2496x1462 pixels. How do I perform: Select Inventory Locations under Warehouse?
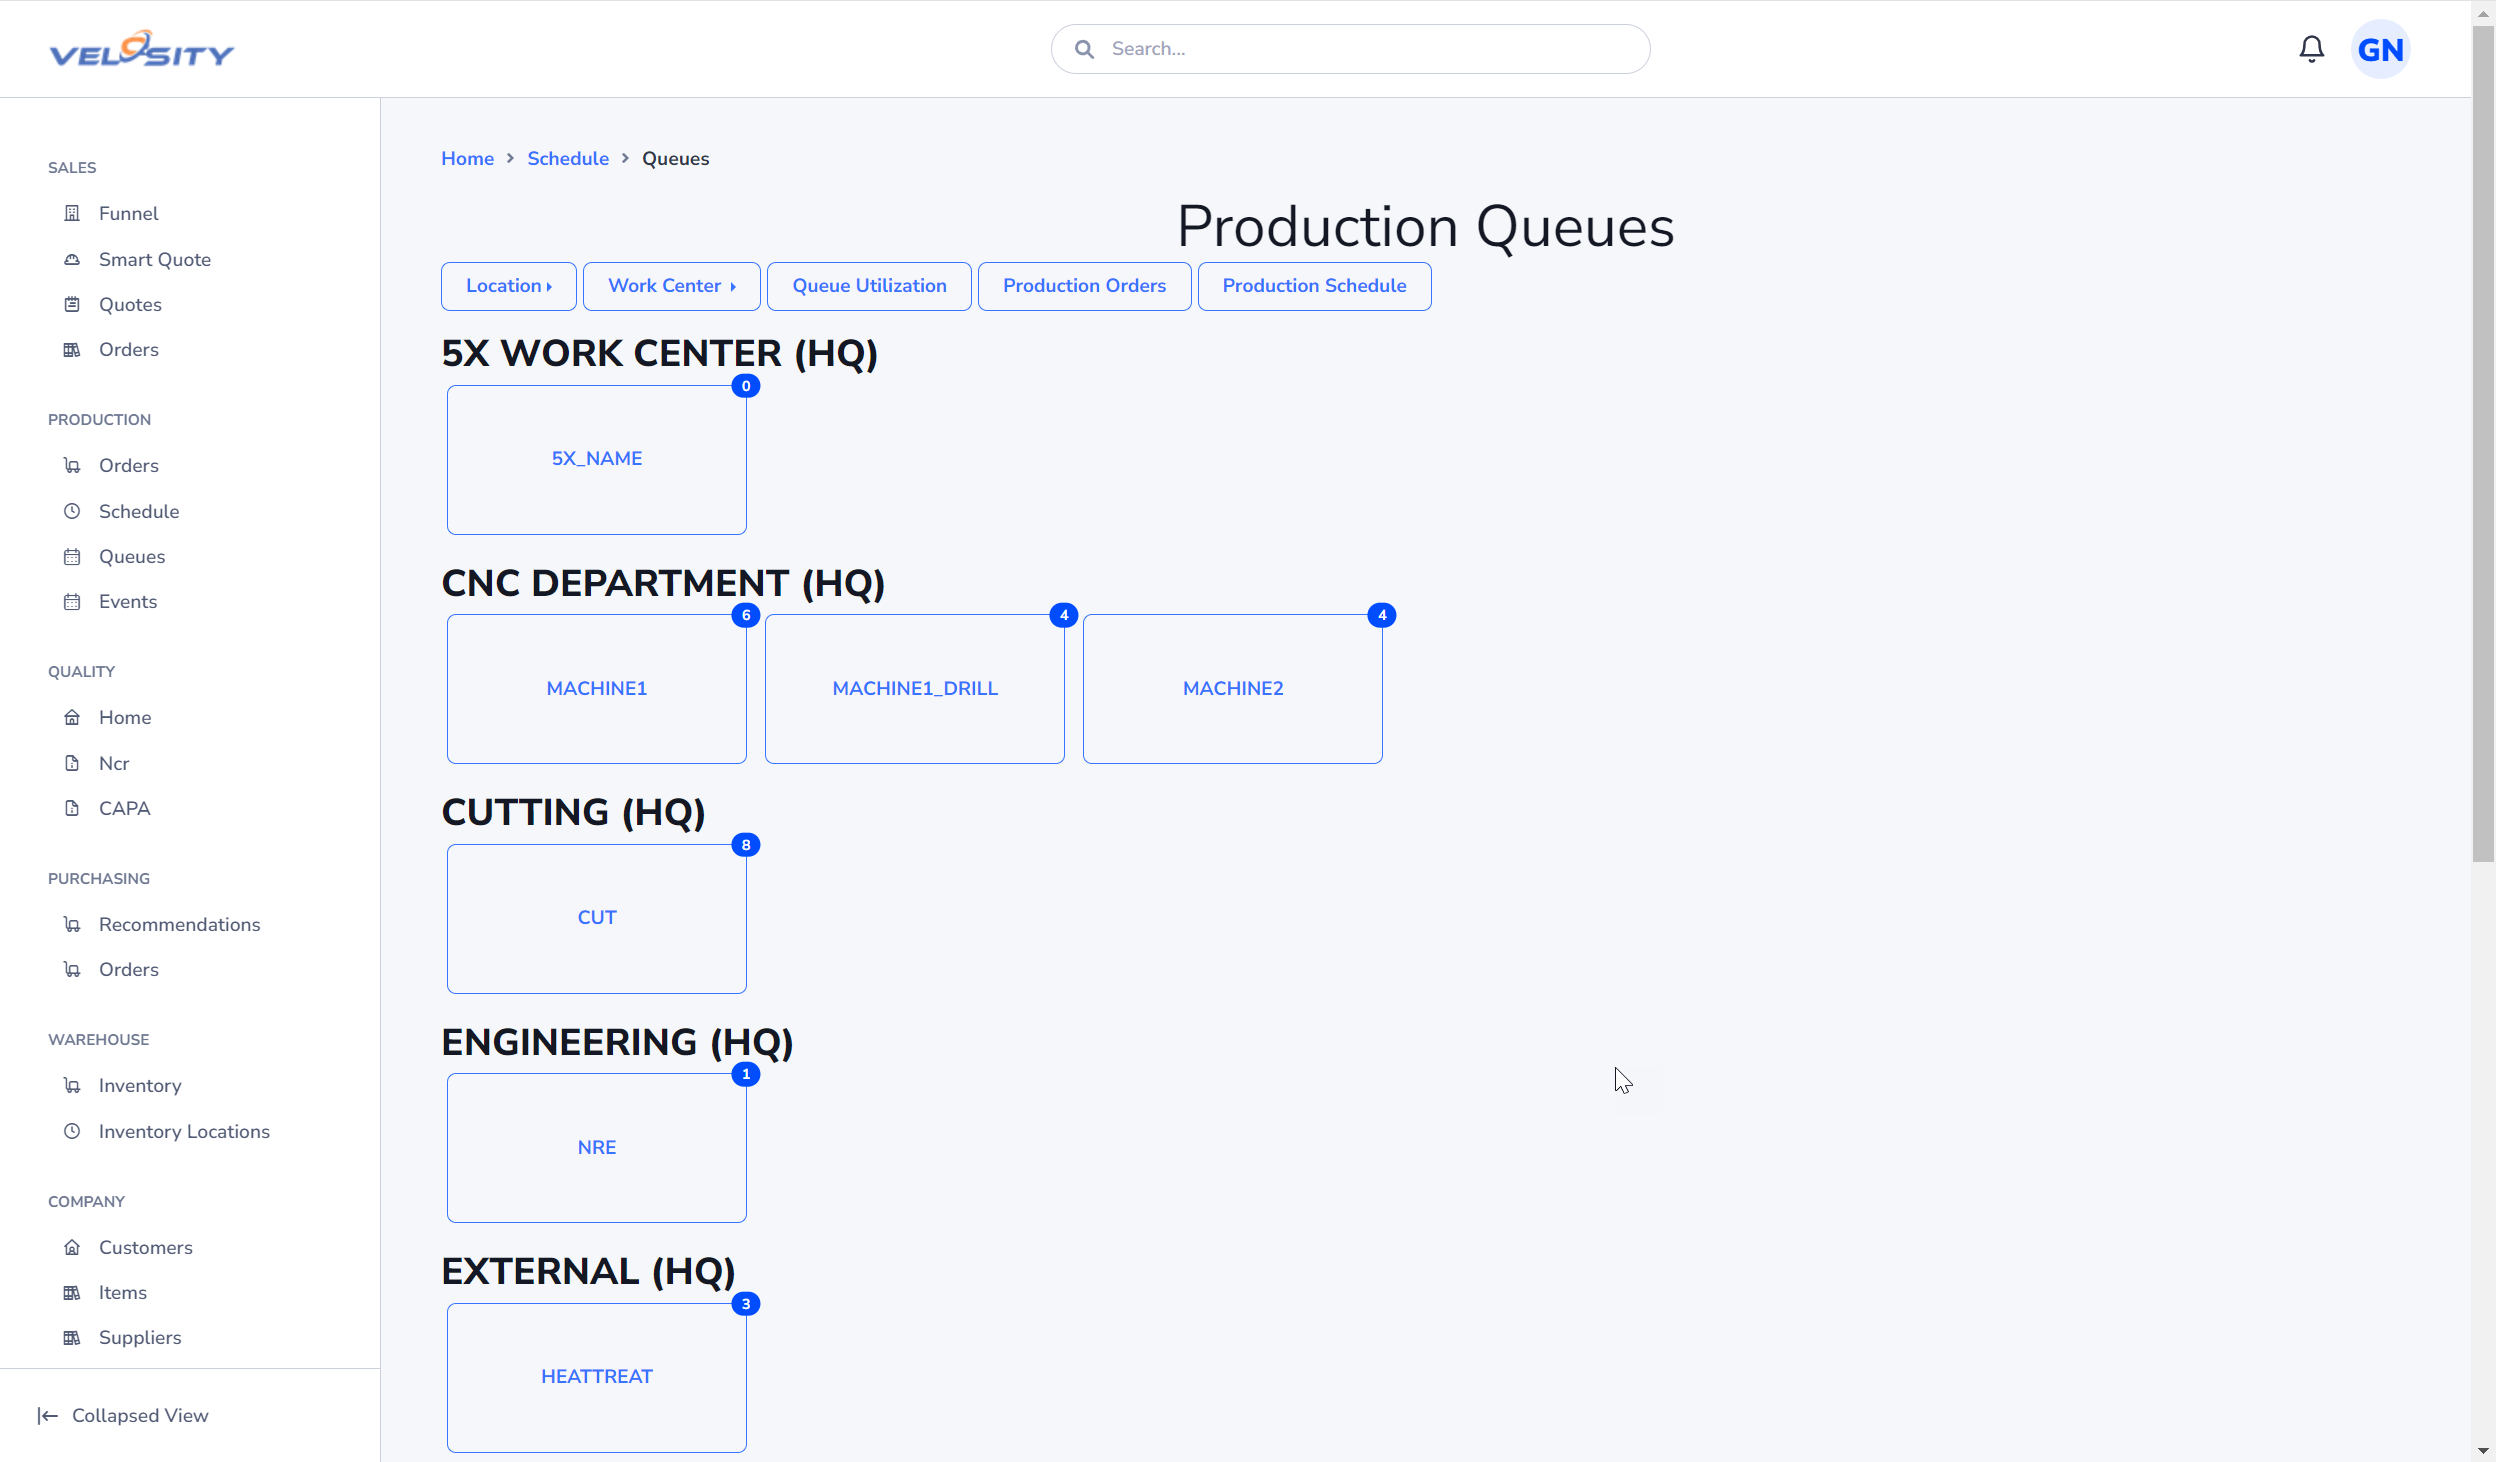[x=184, y=1131]
